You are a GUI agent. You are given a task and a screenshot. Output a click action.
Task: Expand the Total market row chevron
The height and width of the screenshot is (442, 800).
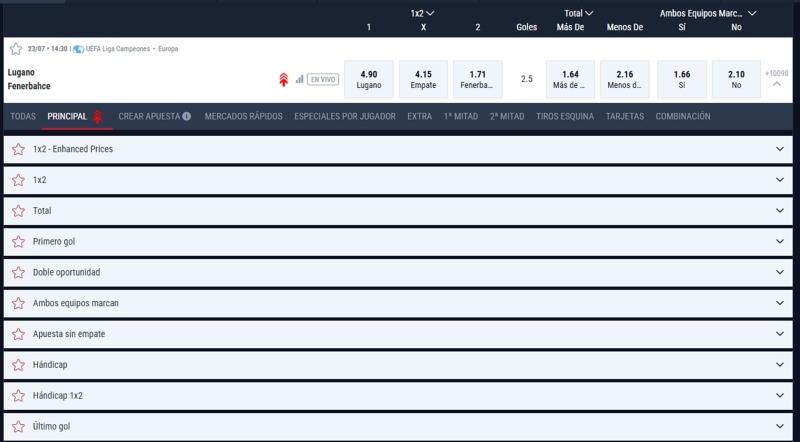tap(780, 211)
